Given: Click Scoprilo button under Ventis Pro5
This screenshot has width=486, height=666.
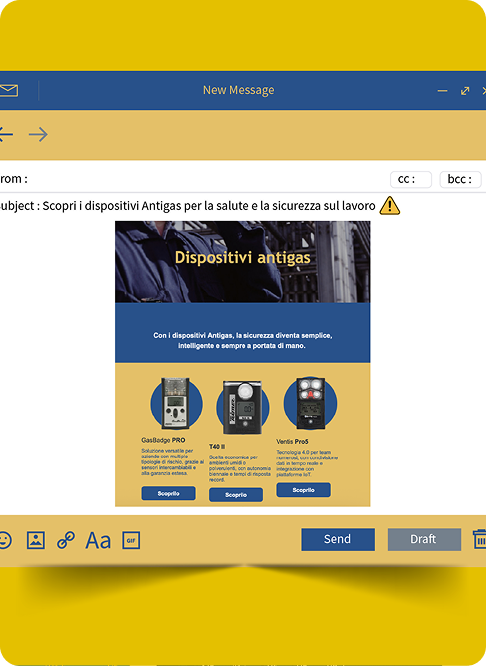Looking at the screenshot, I should [303, 490].
